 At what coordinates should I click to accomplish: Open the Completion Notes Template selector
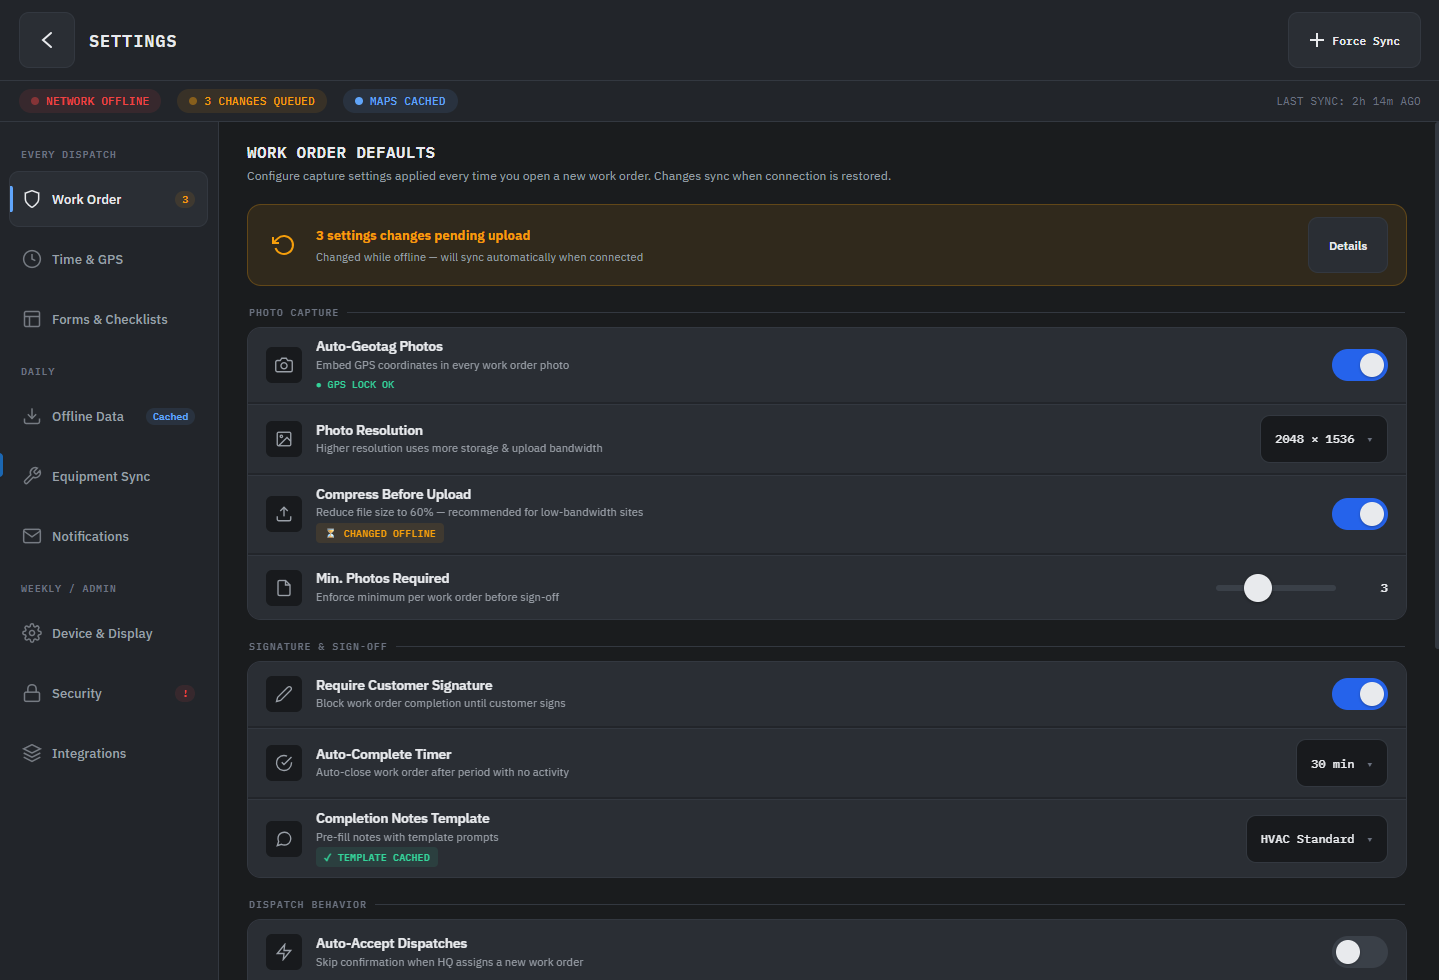(1316, 838)
